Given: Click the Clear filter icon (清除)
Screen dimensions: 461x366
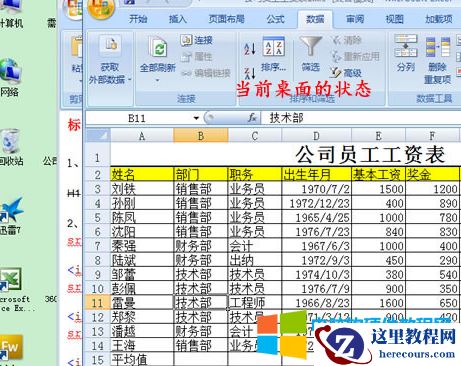Looking at the screenshot, I should (x=338, y=40).
